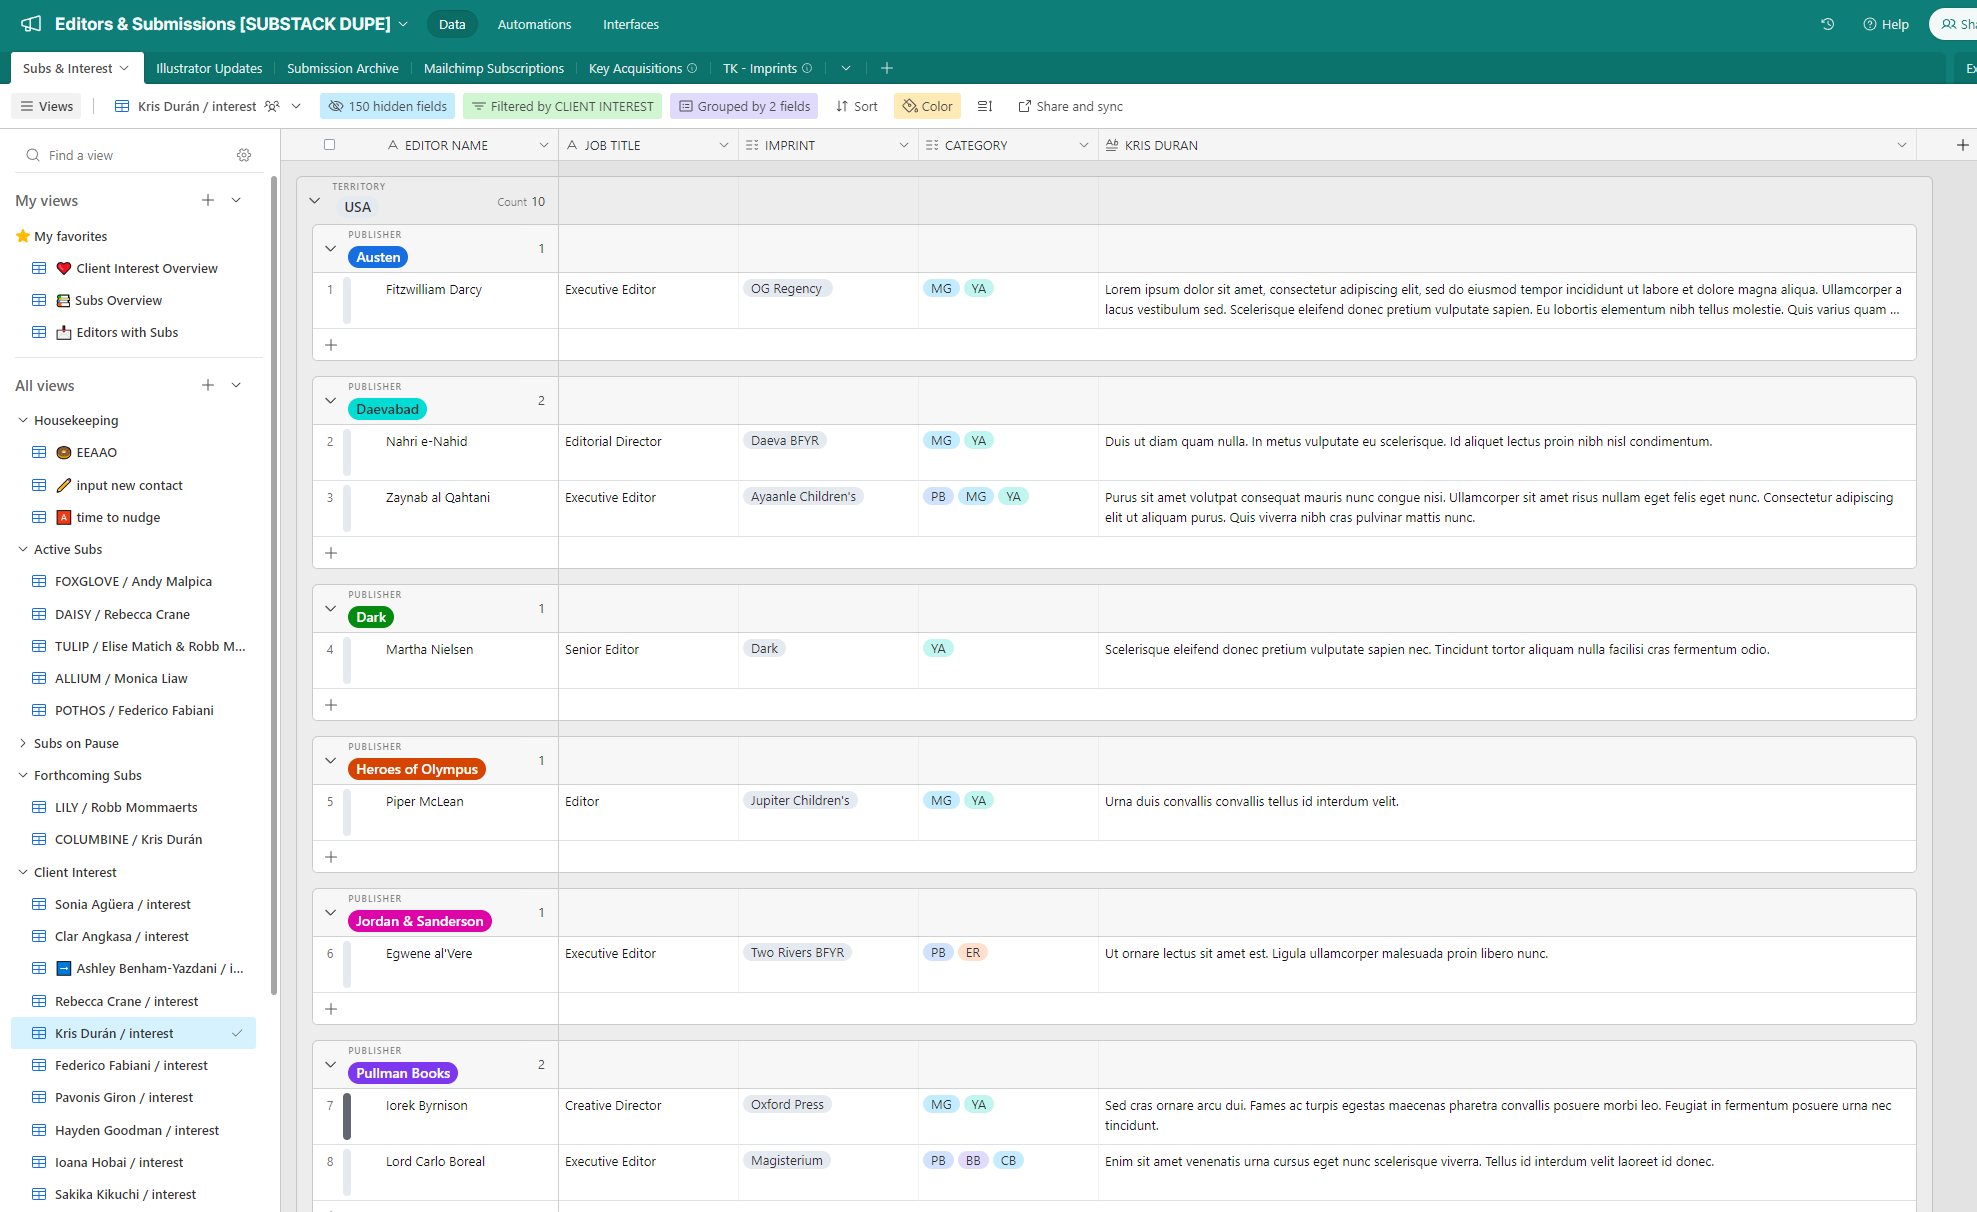Open the time to nudge view
Screen dimensions: 1977x1212
(x=108, y=517)
